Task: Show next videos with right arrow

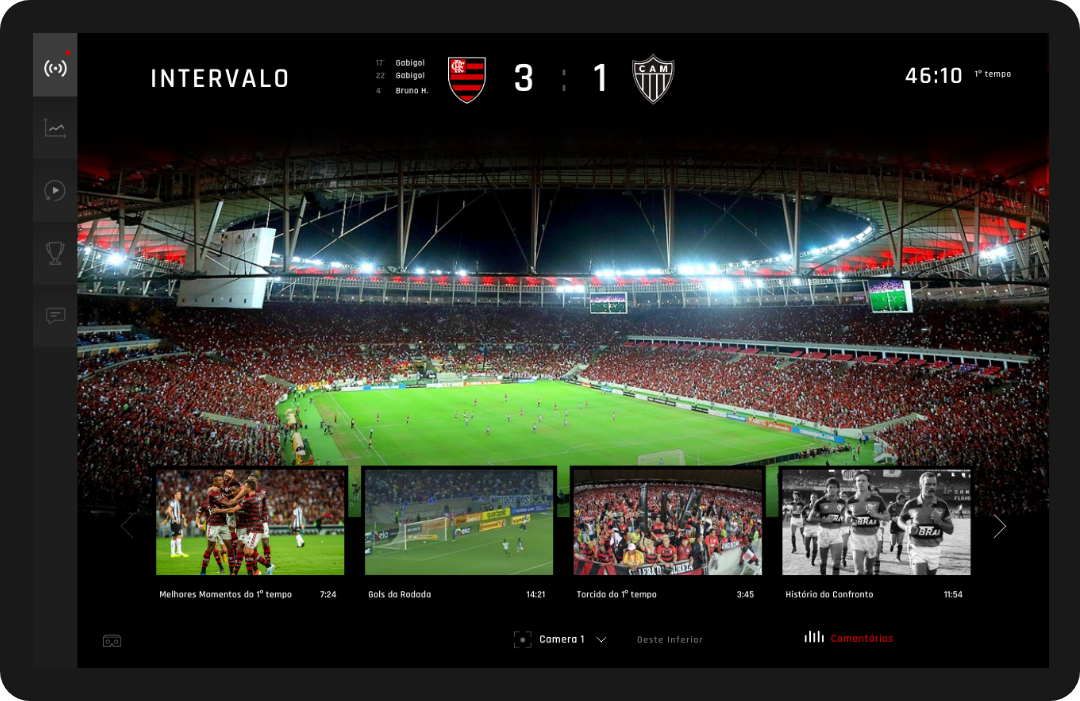Action: point(999,527)
